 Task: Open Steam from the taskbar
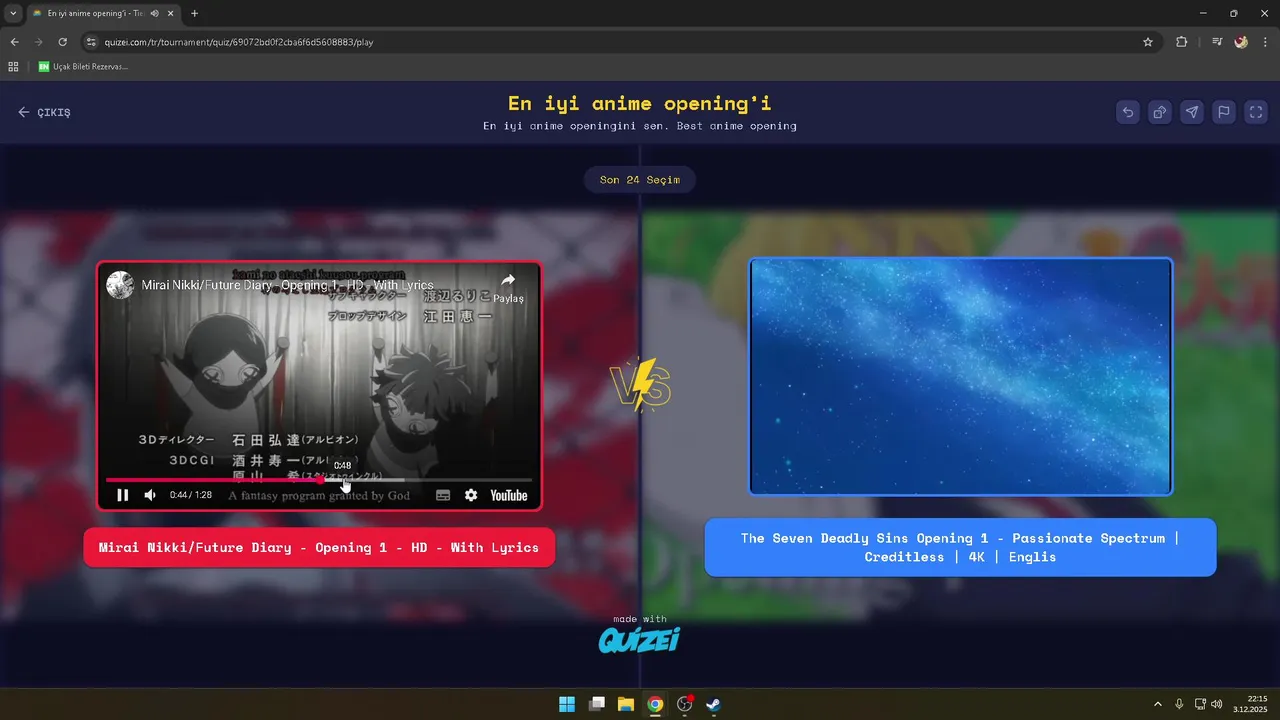click(714, 704)
